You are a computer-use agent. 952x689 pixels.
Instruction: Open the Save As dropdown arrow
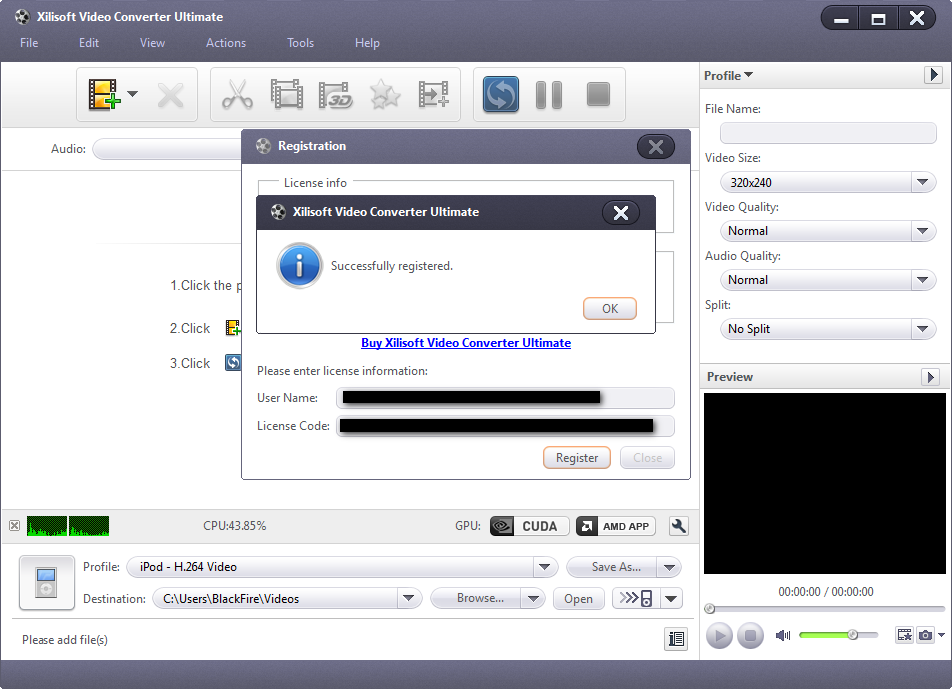[x=669, y=568]
